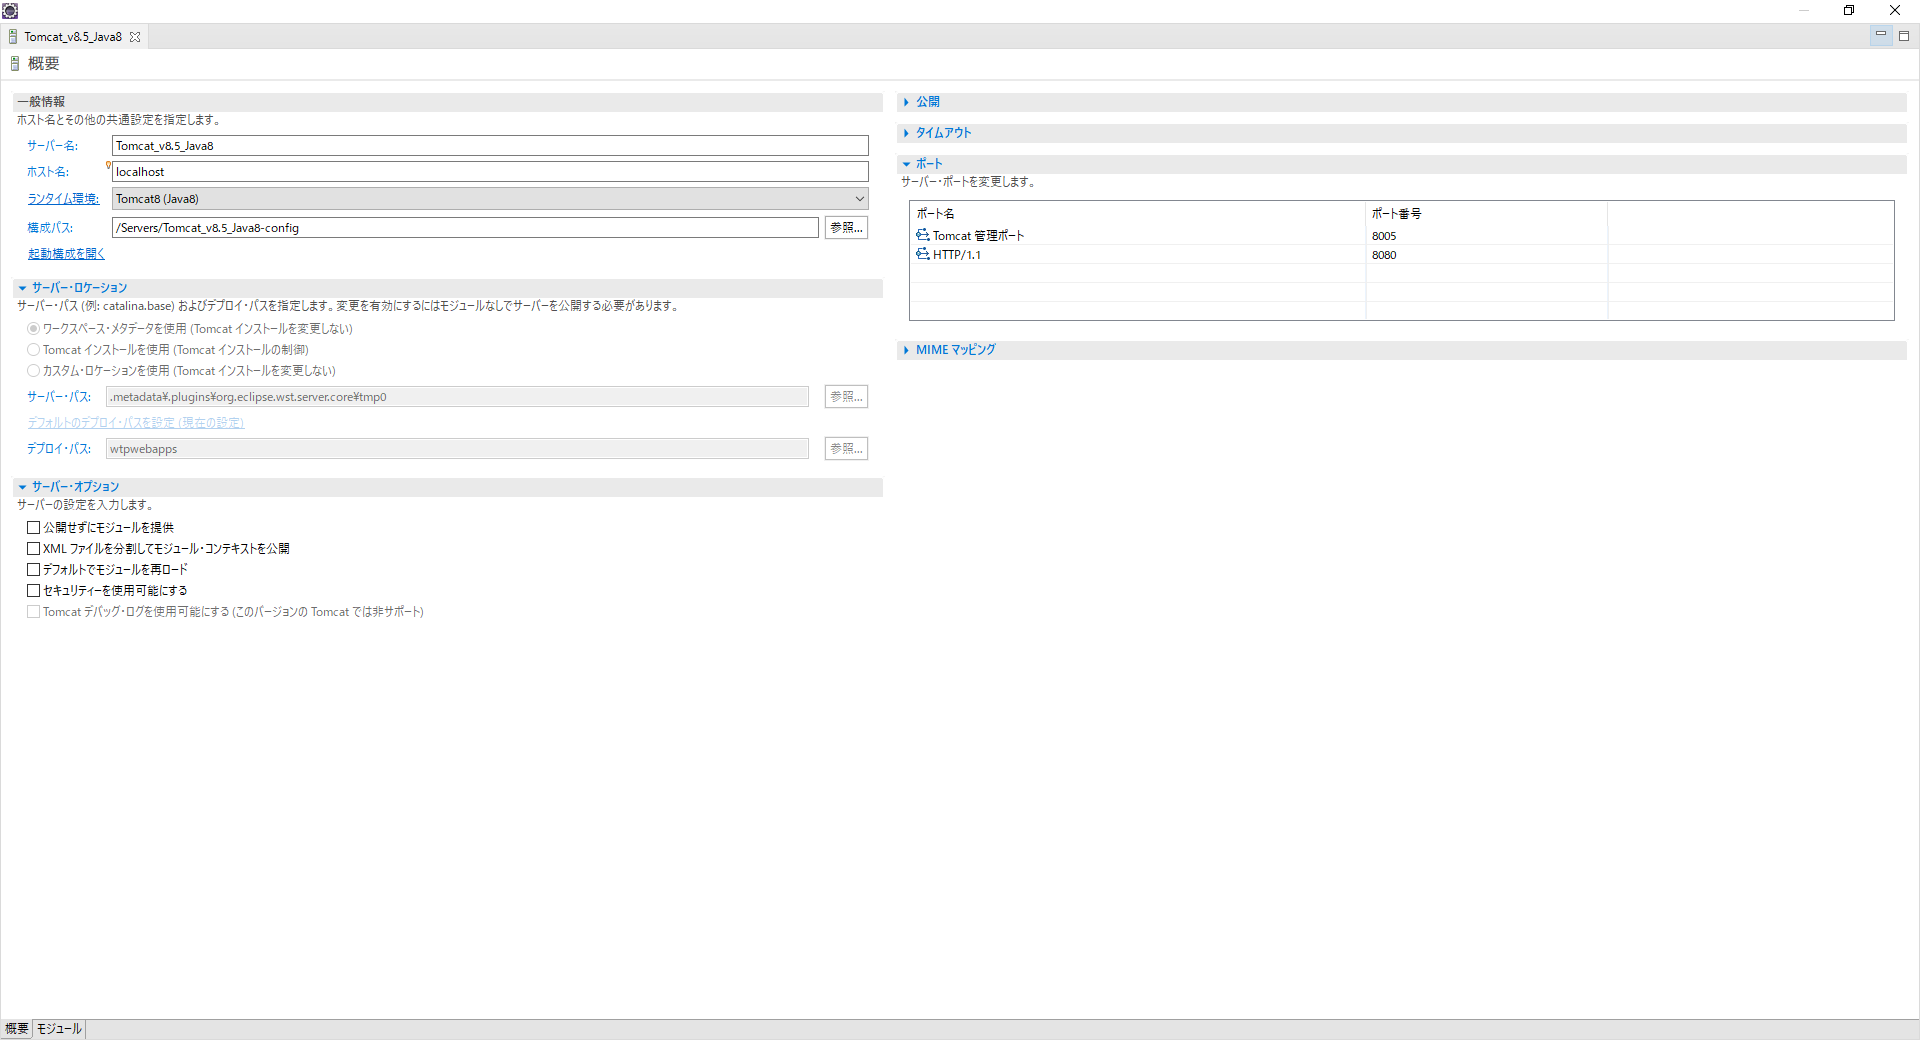Click the port icon beside HTTP/1.1
Image resolution: width=1920 pixels, height=1040 pixels.
point(922,254)
